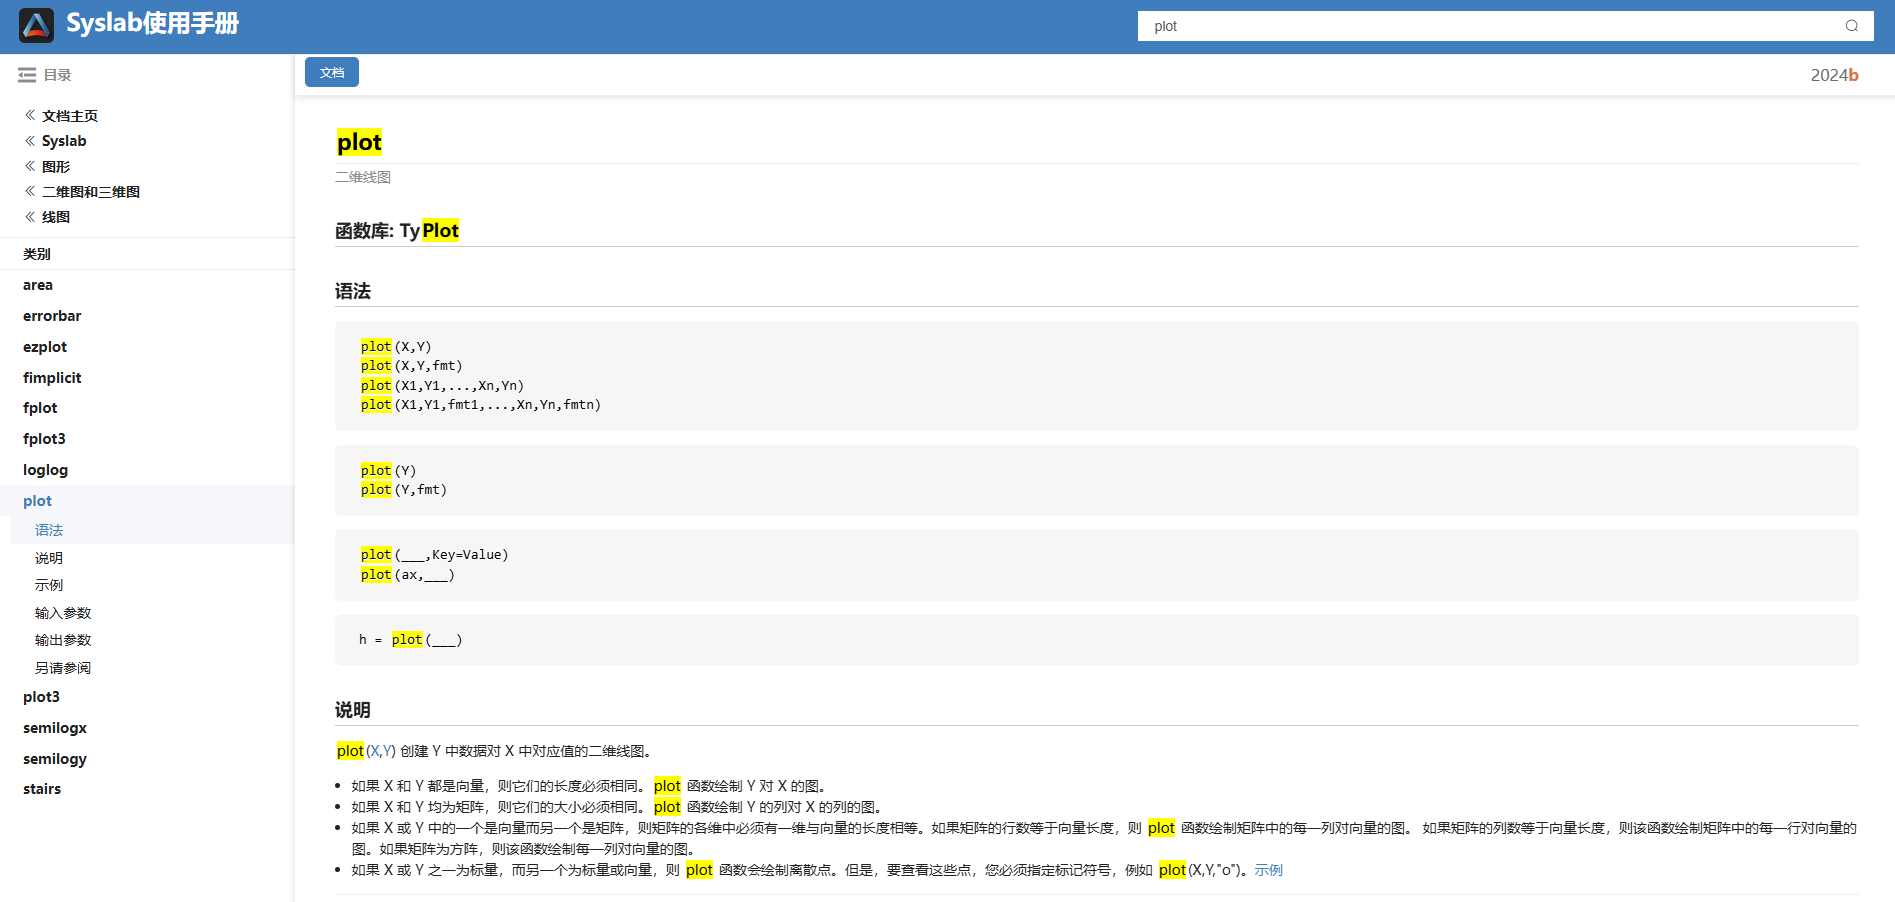Image resolution: width=1895 pixels, height=902 pixels.
Task: Jump to 另请参阅 section in sidebar
Action: tap(63, 668)
